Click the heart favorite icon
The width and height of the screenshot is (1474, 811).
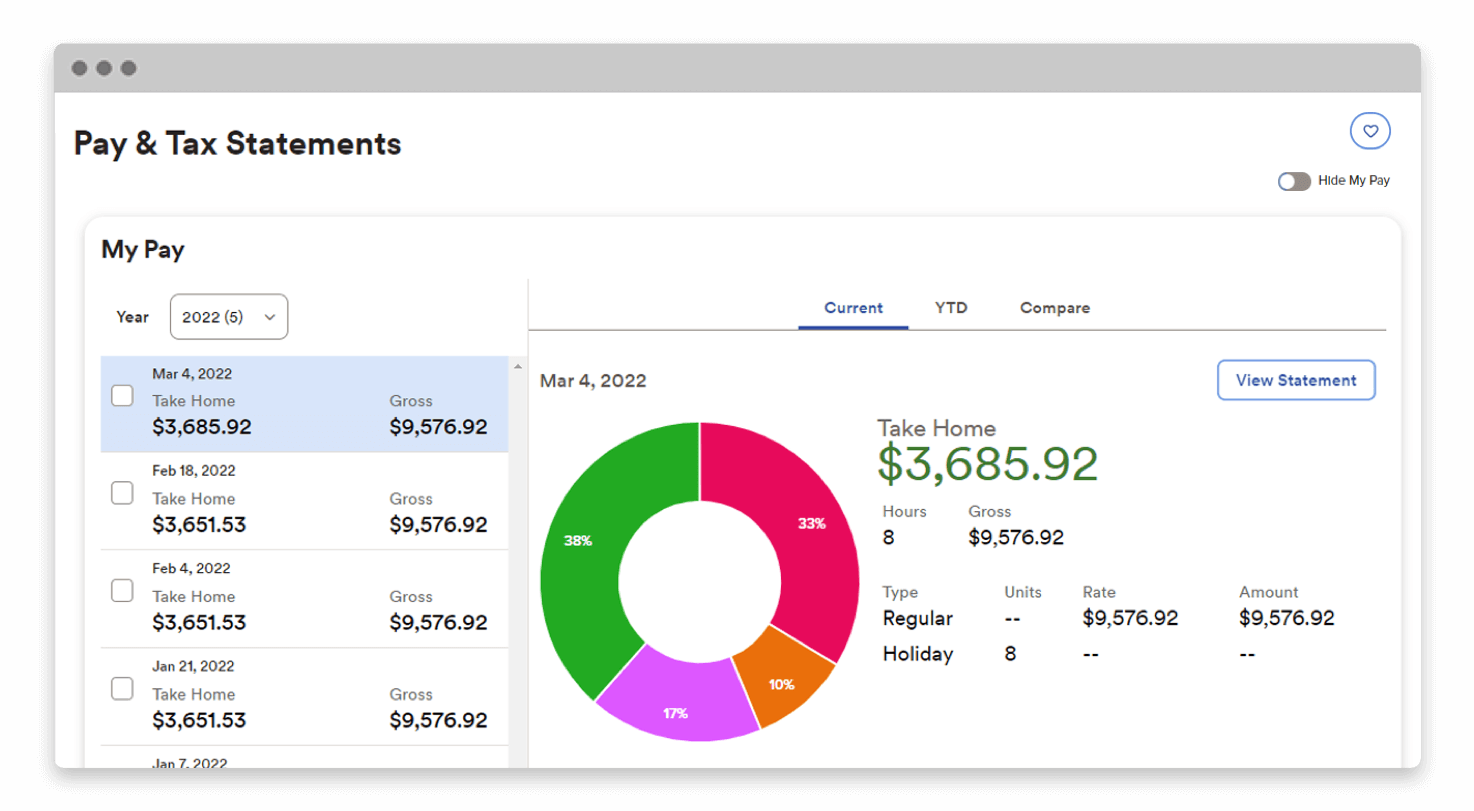(1370, 130)
